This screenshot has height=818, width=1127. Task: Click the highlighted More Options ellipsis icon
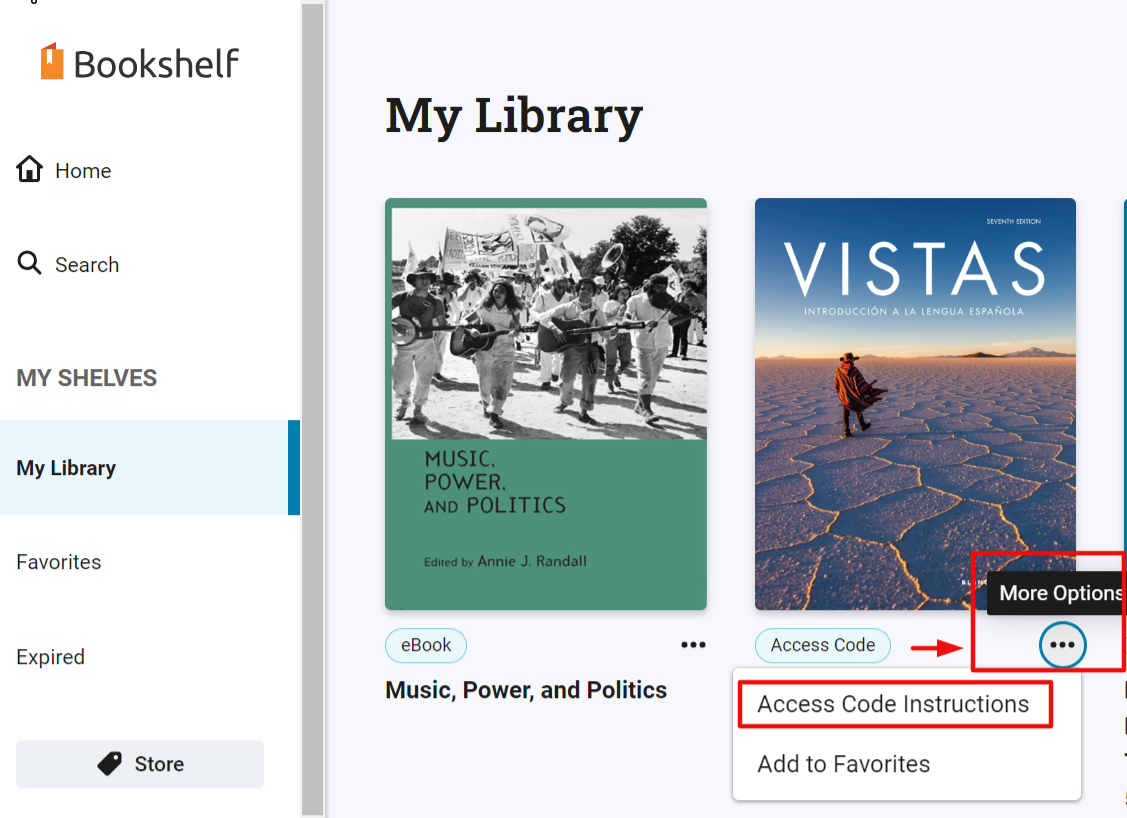tap(1062, 645)
